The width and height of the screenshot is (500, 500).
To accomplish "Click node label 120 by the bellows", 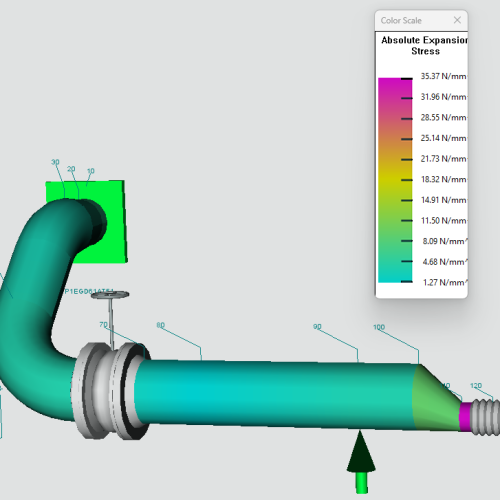I will point(476,386).
